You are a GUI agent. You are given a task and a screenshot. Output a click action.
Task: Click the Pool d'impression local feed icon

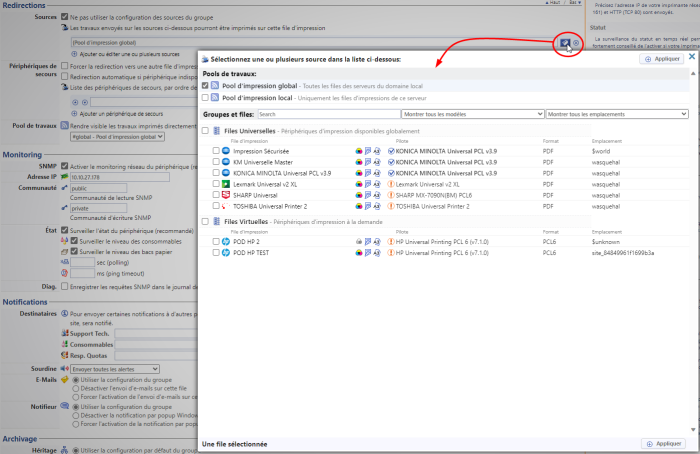pyautogui.click(x=215, y=98)
